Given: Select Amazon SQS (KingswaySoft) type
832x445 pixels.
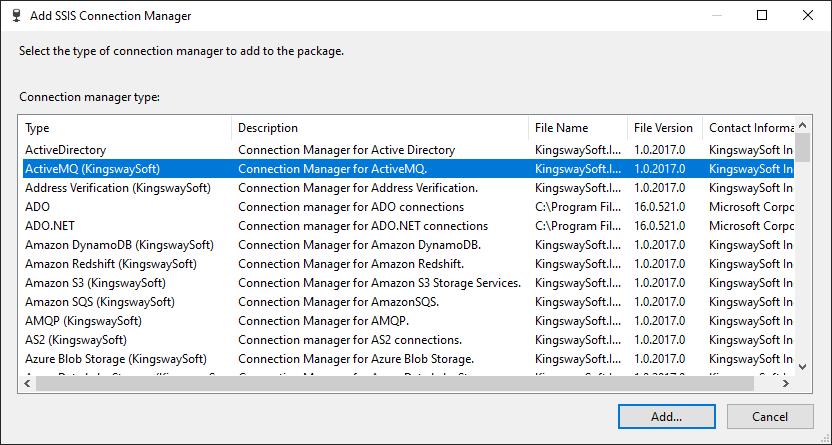Looking at the screenshot, I should [x=100, y=302].
